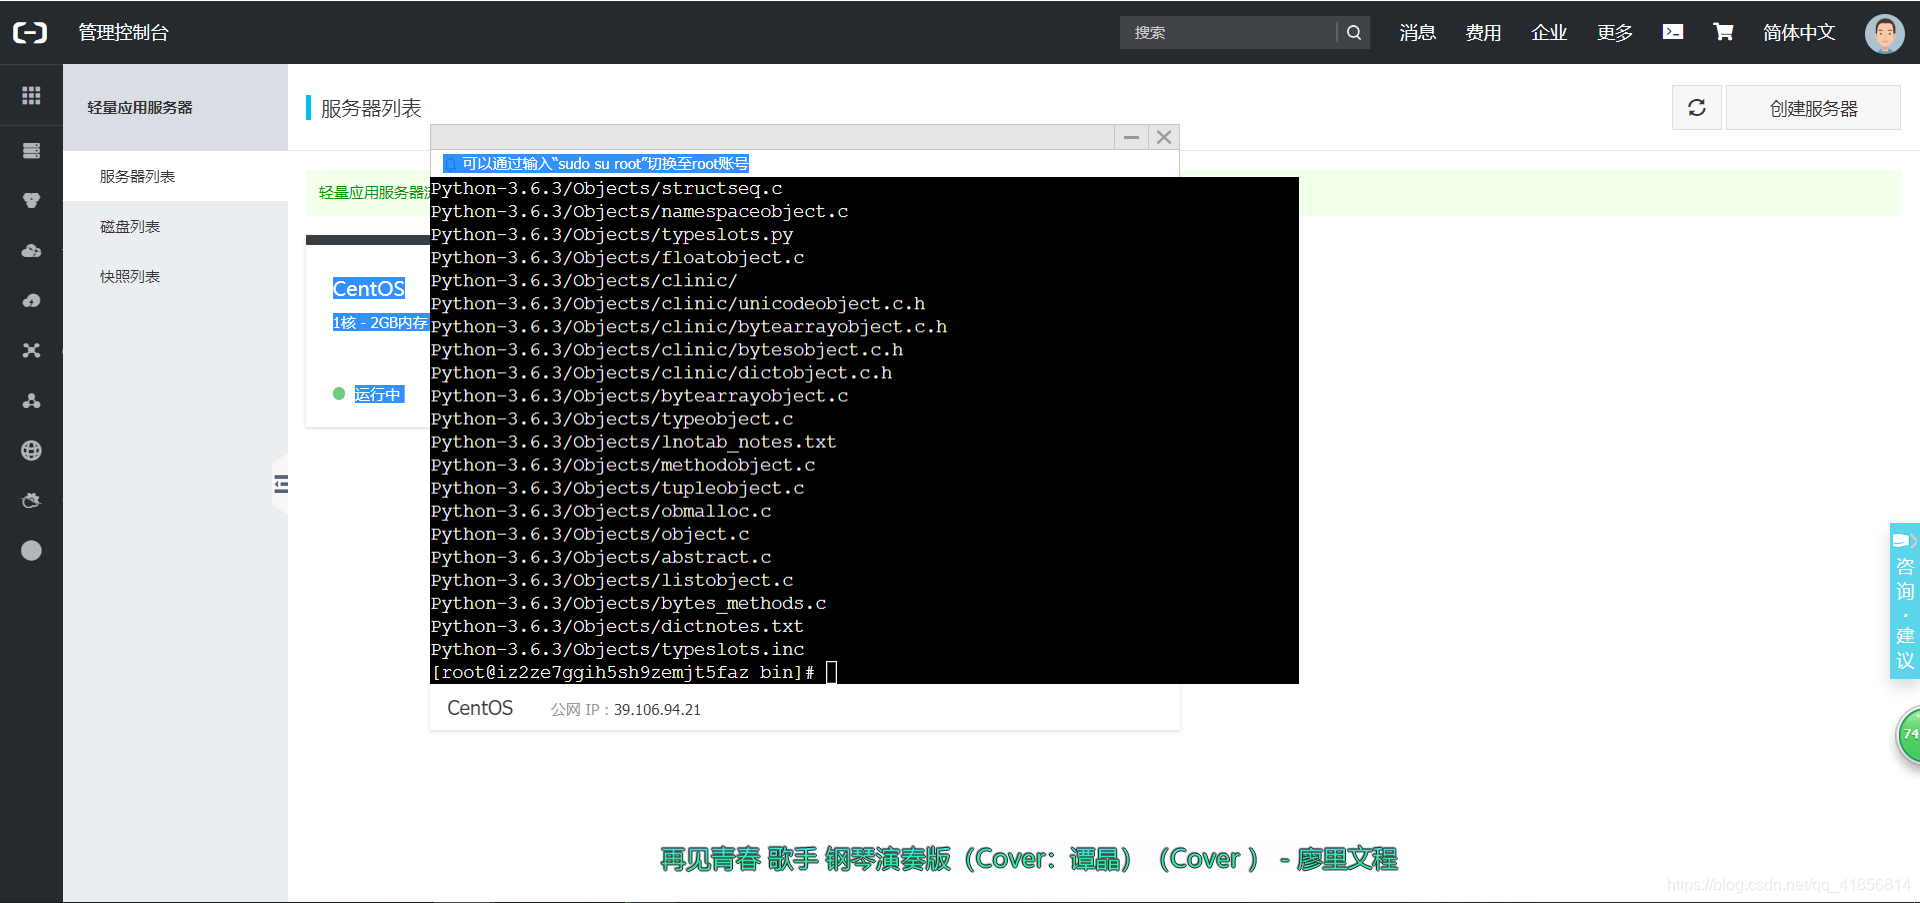This screenshot has width=1920, height=903.
Task: Select 快照列表 in left menu
Action: click(x=130, y=276)
